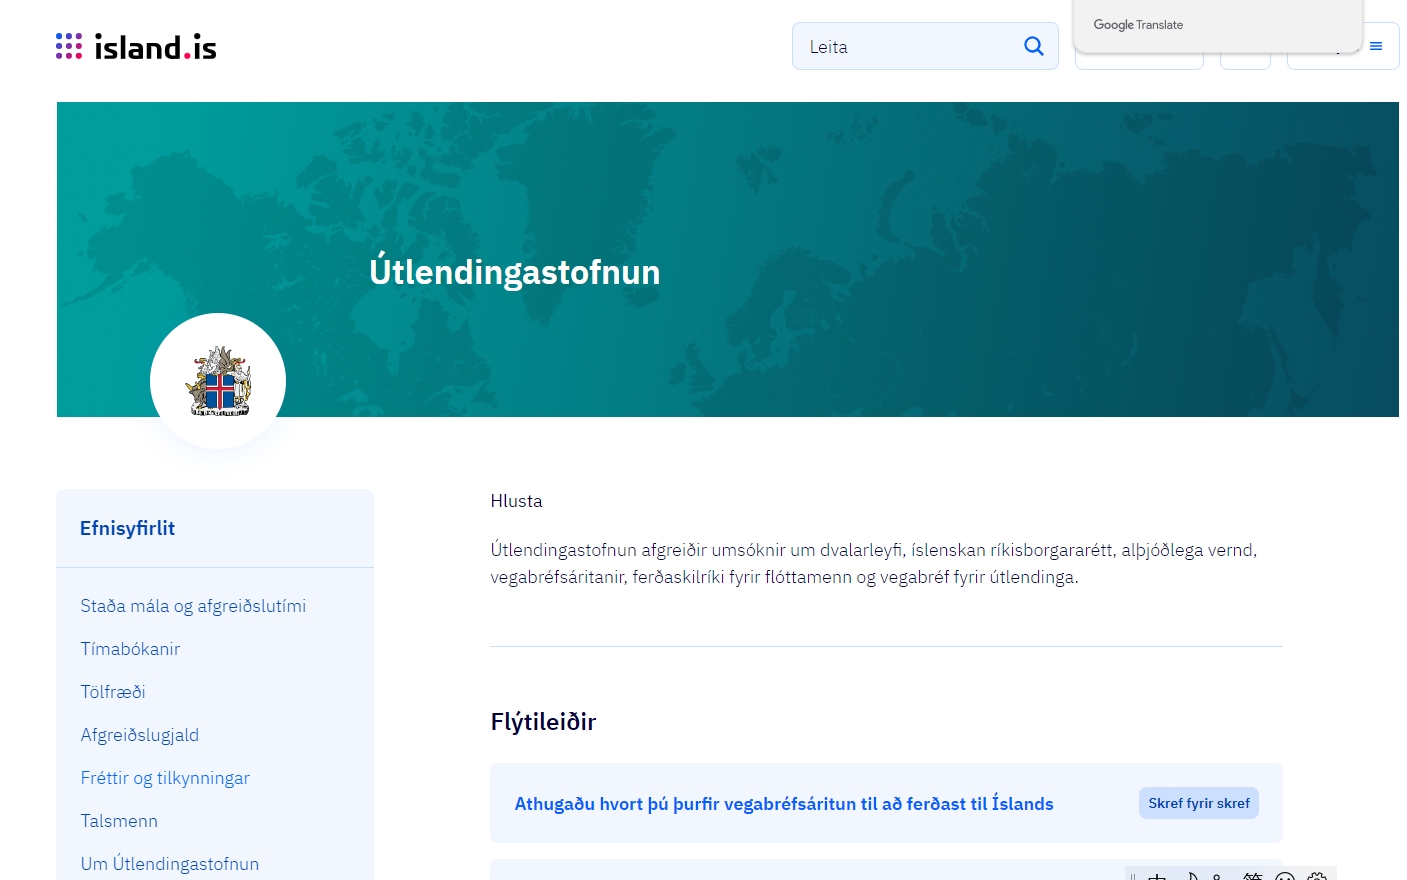Go to Tímabókanir in sidebar

click(x=130, y=649)
